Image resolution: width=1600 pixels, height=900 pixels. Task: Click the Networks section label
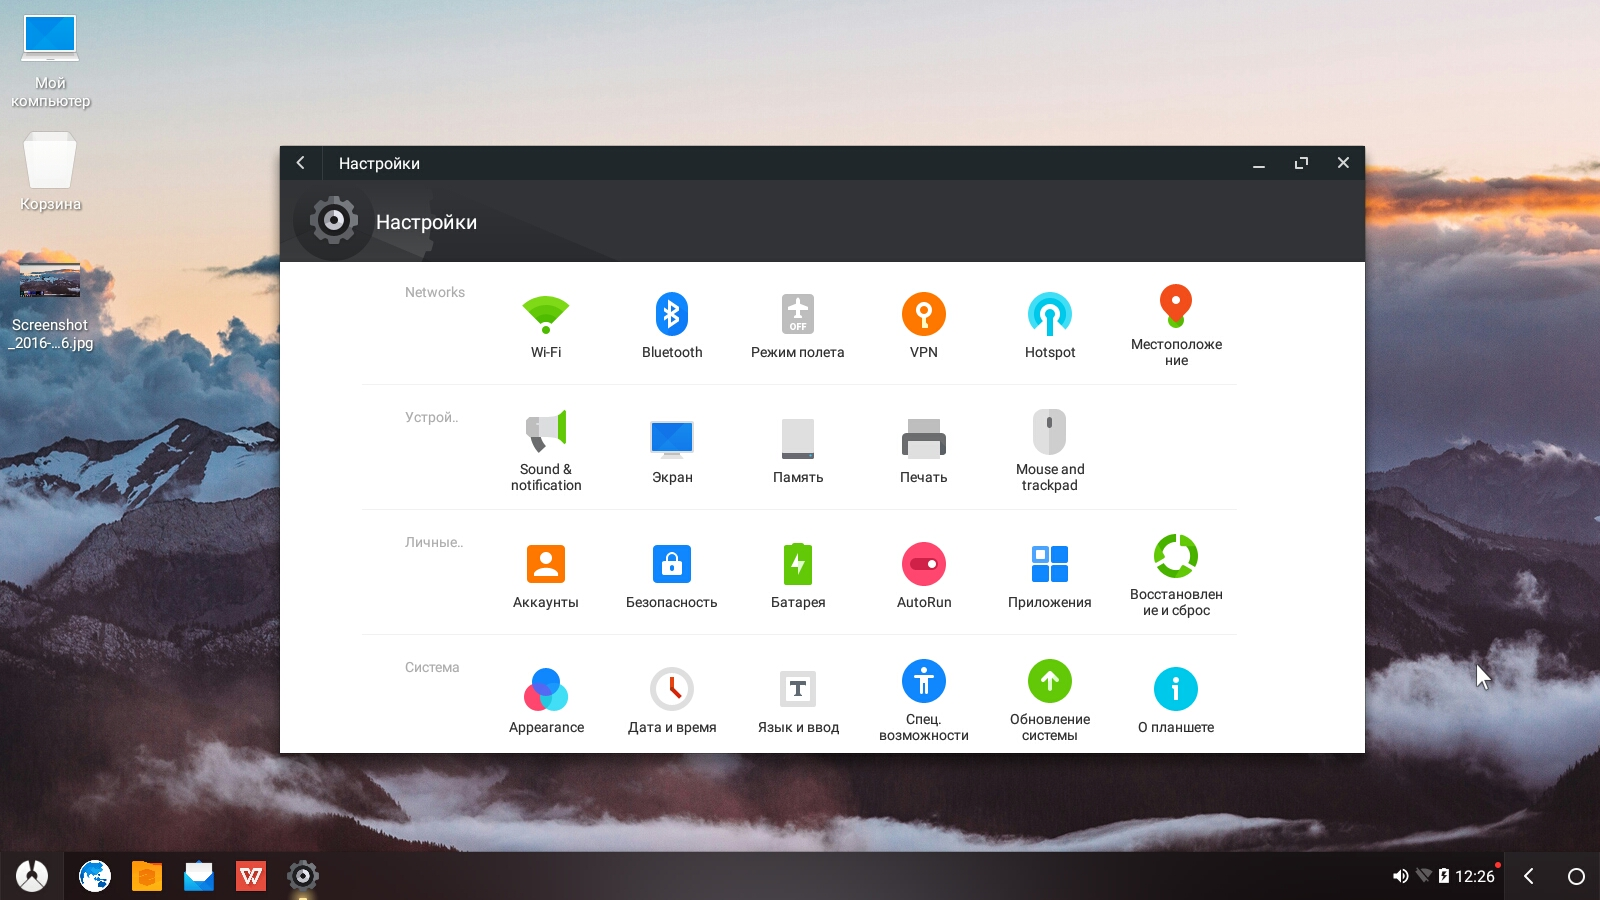pyautogui.click(x=435, y=292)
